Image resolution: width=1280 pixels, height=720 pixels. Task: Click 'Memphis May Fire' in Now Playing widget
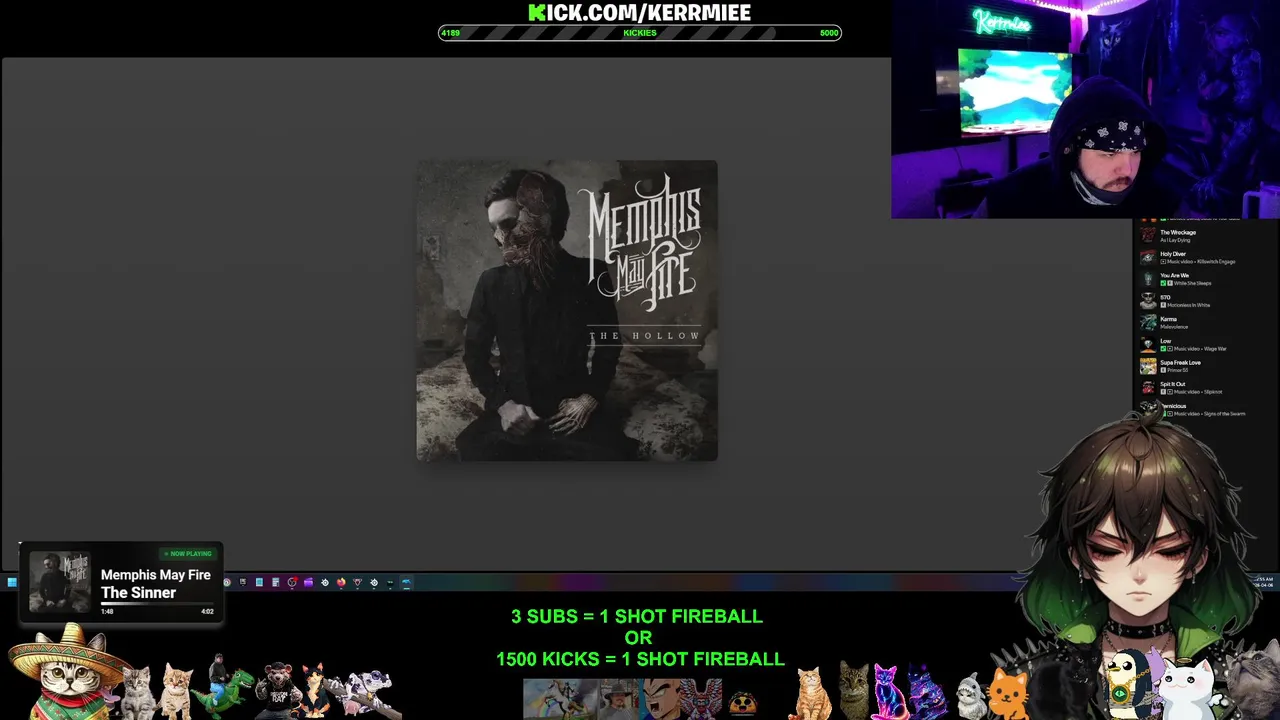pyautogui.click(x=156, y=575)
